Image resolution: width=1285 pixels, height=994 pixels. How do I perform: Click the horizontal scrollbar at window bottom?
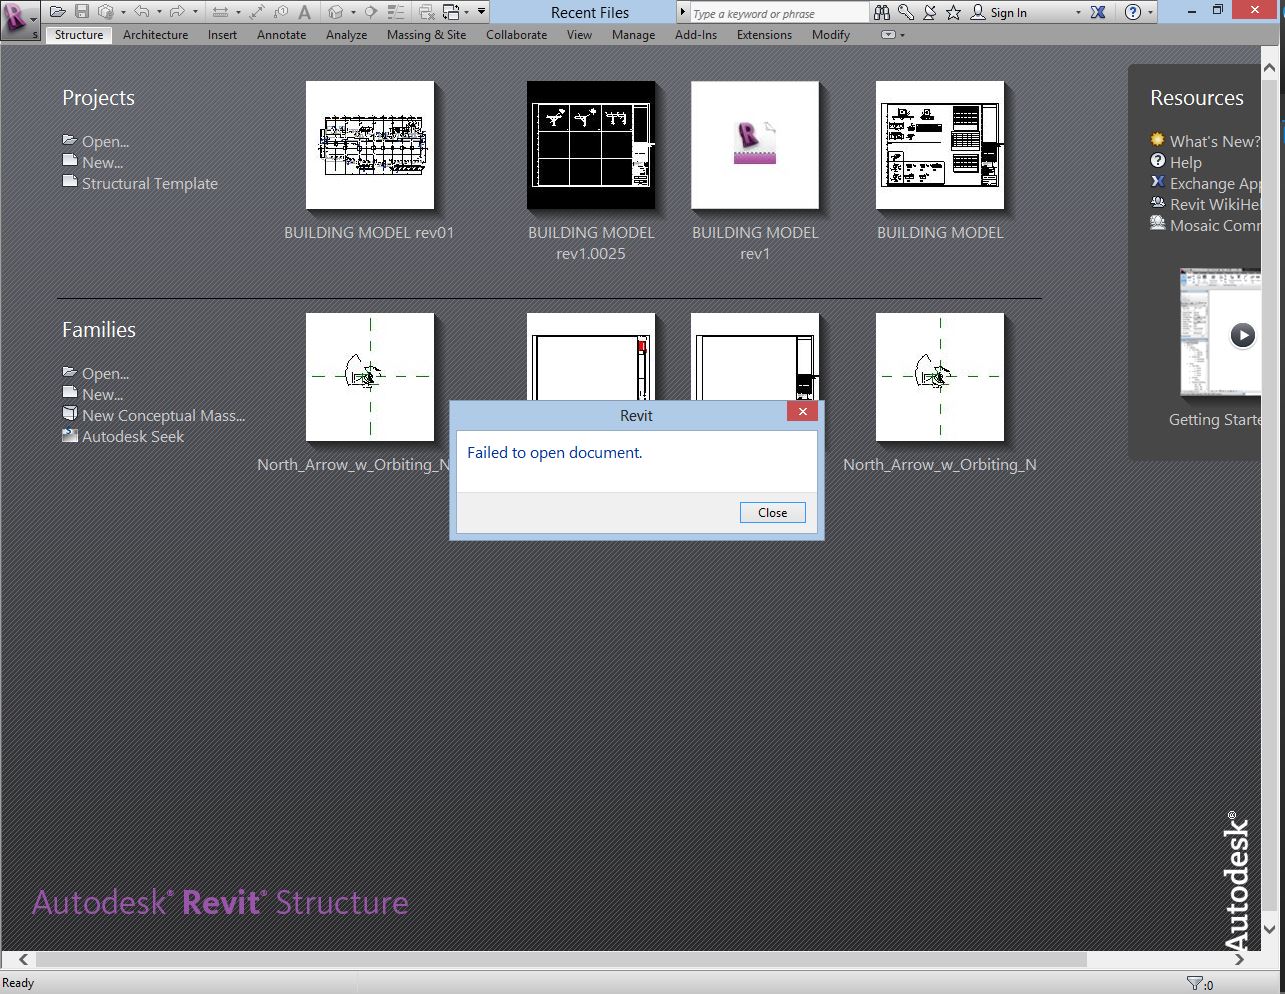560,959
